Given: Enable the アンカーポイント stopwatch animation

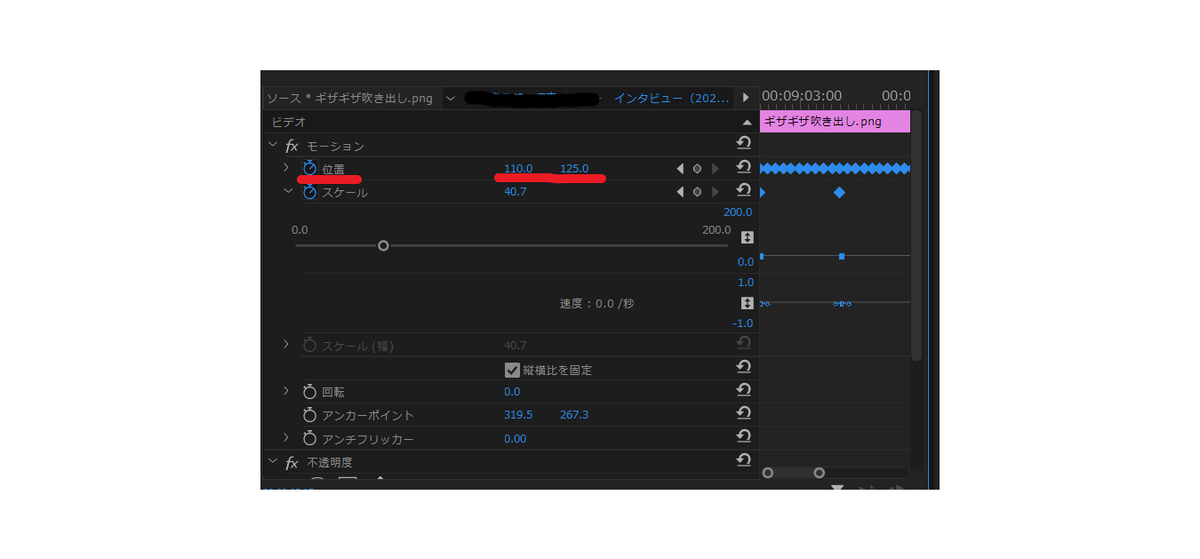Looking at the screenshot, I should point(310,415).
